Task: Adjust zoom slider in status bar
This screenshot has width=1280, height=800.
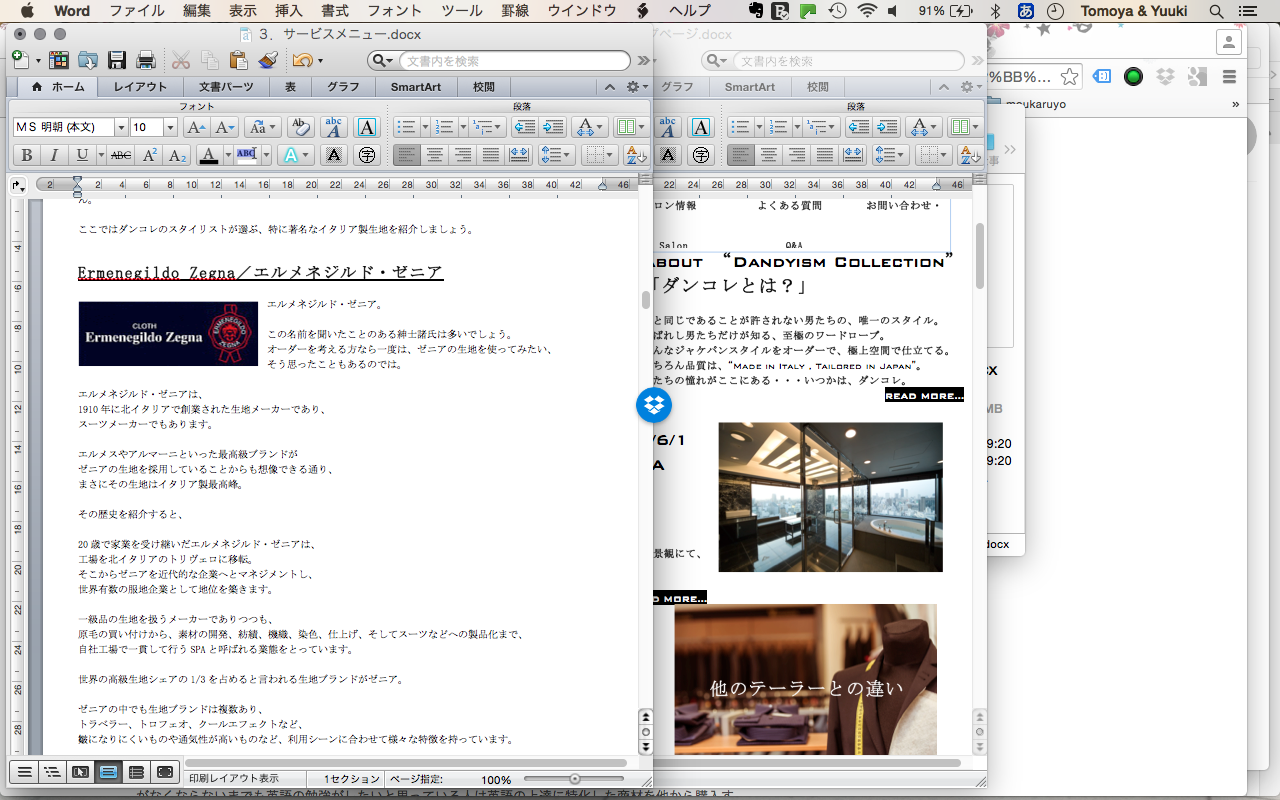Action: click(575, 779)
